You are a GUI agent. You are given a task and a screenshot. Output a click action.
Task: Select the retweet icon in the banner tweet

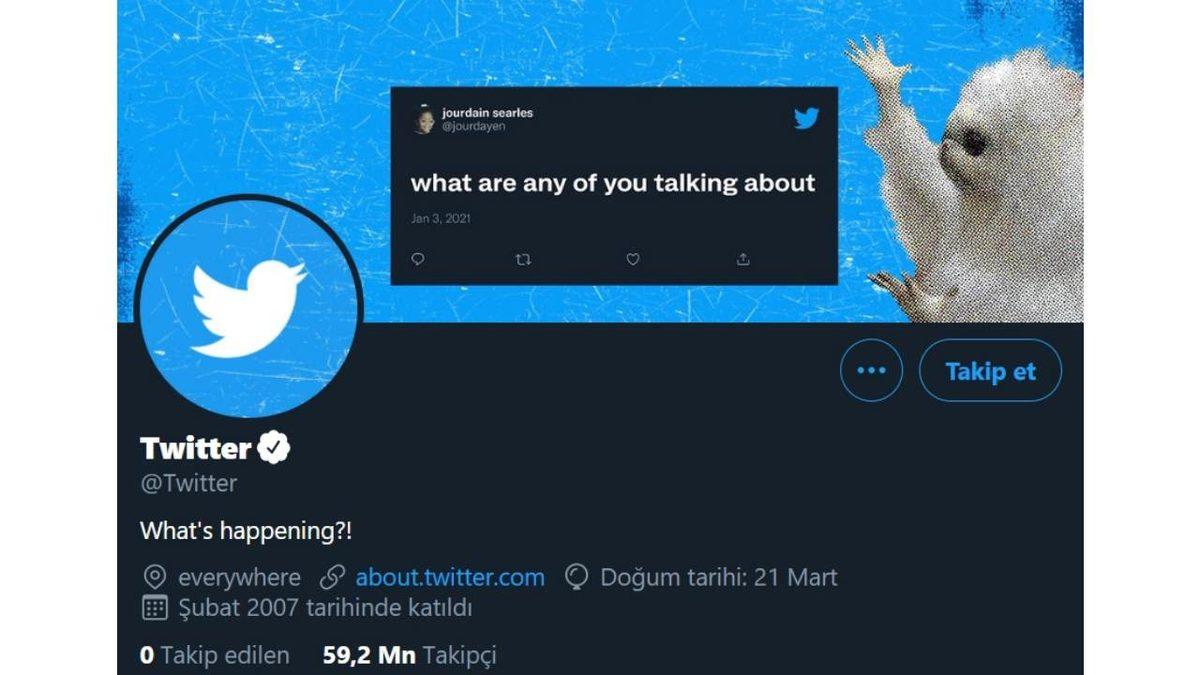click(x=522, y=258)
